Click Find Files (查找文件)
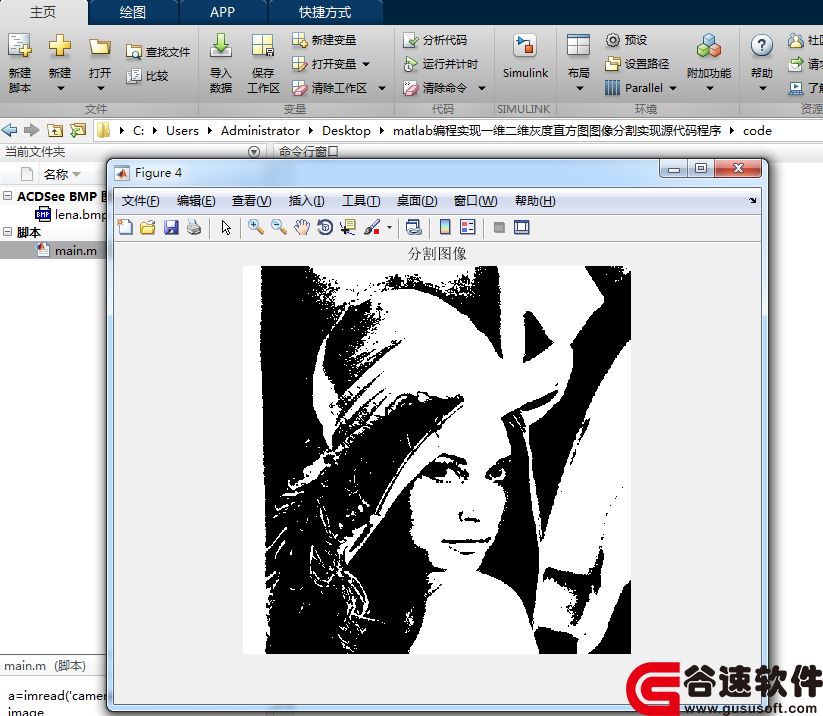The height and width of the screenshot is (716, 823). 158,52
